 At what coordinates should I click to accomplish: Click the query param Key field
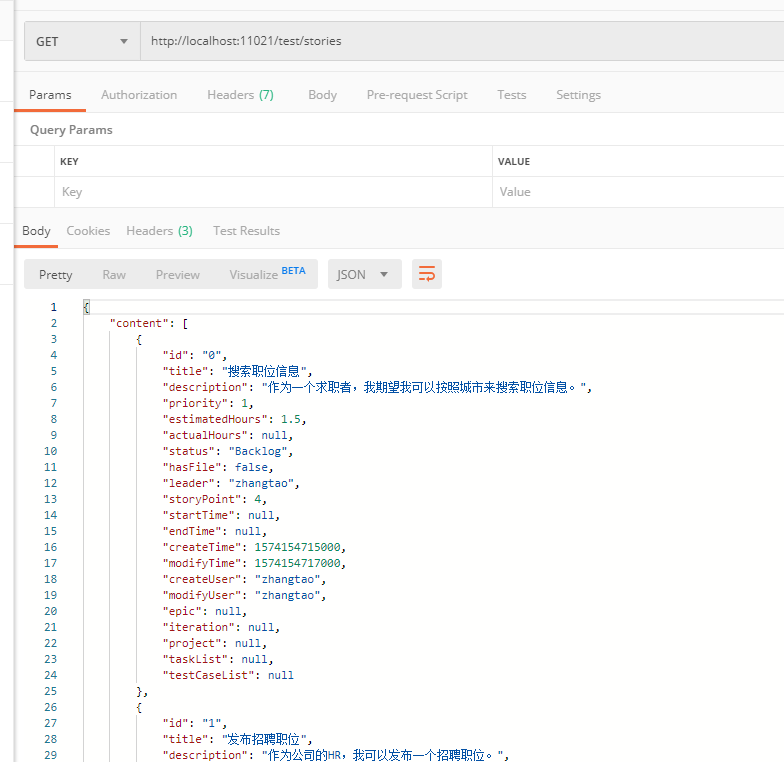click(274, 192)
